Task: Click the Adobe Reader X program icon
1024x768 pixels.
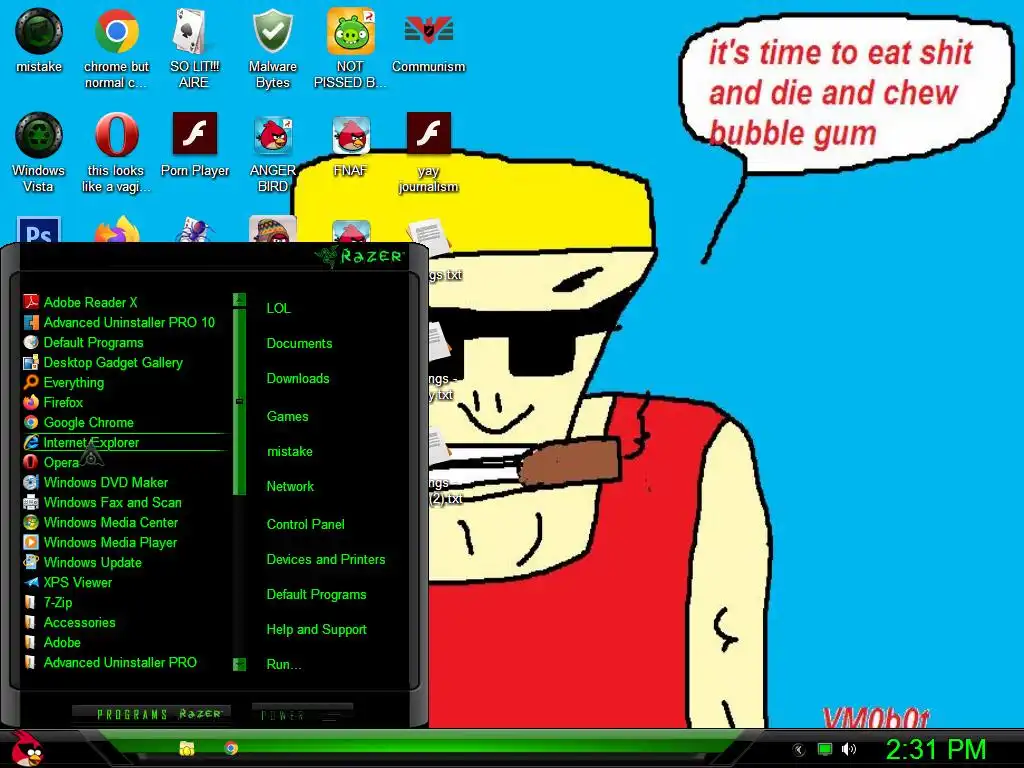Action: tap(31, 302)
